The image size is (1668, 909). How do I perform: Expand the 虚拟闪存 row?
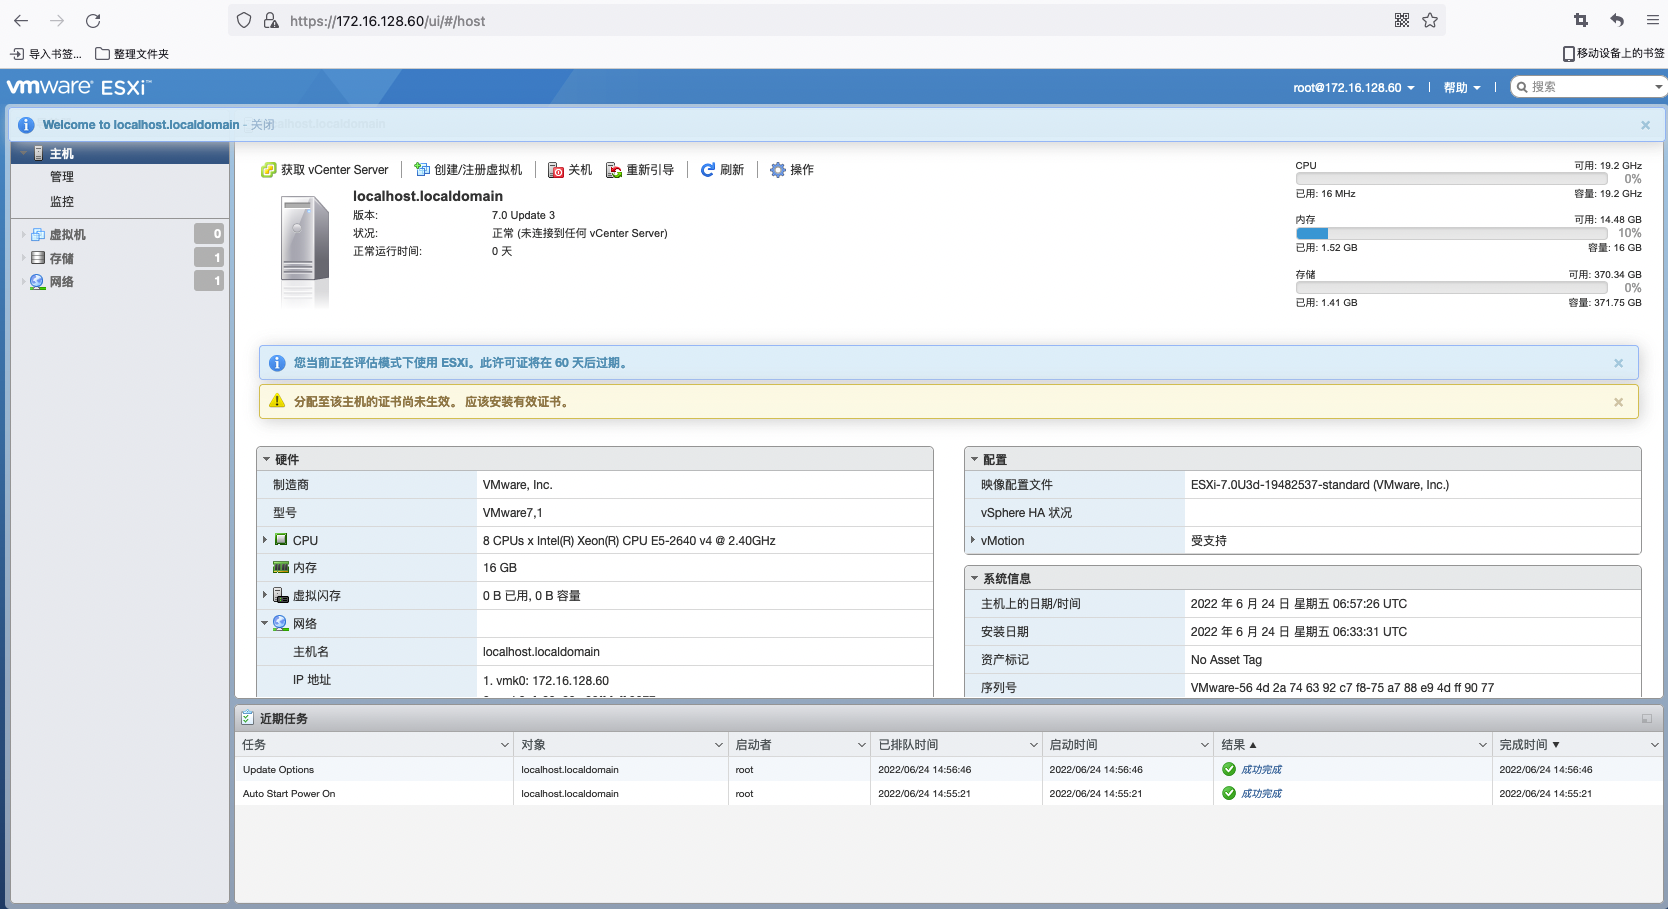[x=265, y=595]
